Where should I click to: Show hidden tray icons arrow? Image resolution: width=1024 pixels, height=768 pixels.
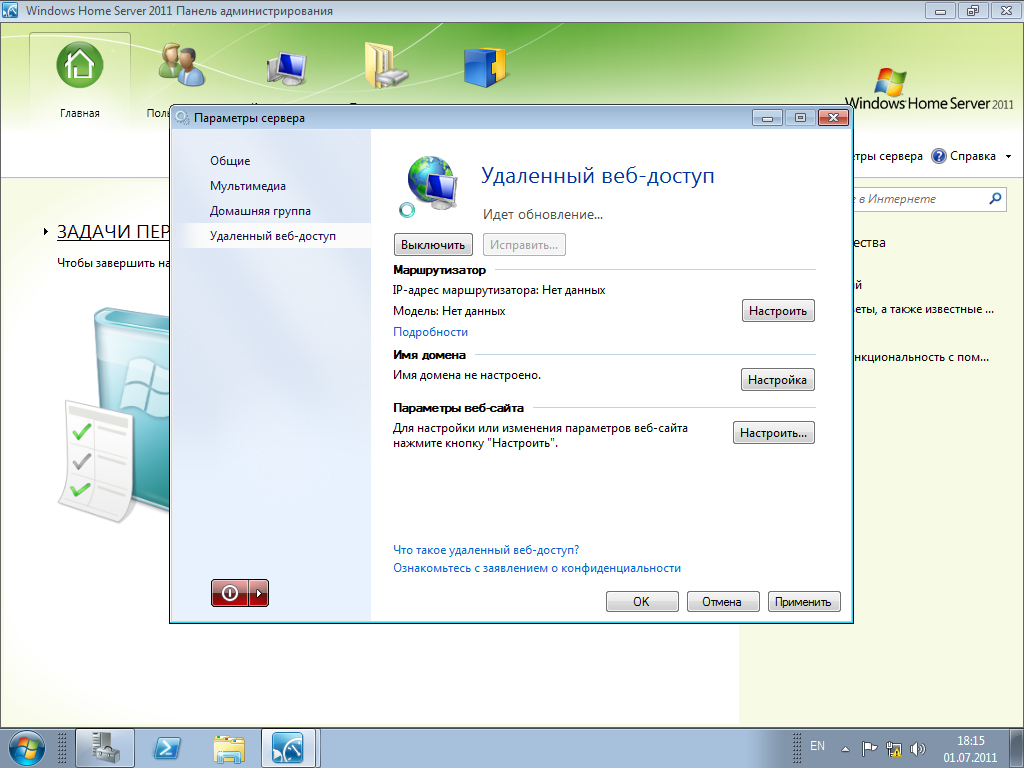[845, 749]
